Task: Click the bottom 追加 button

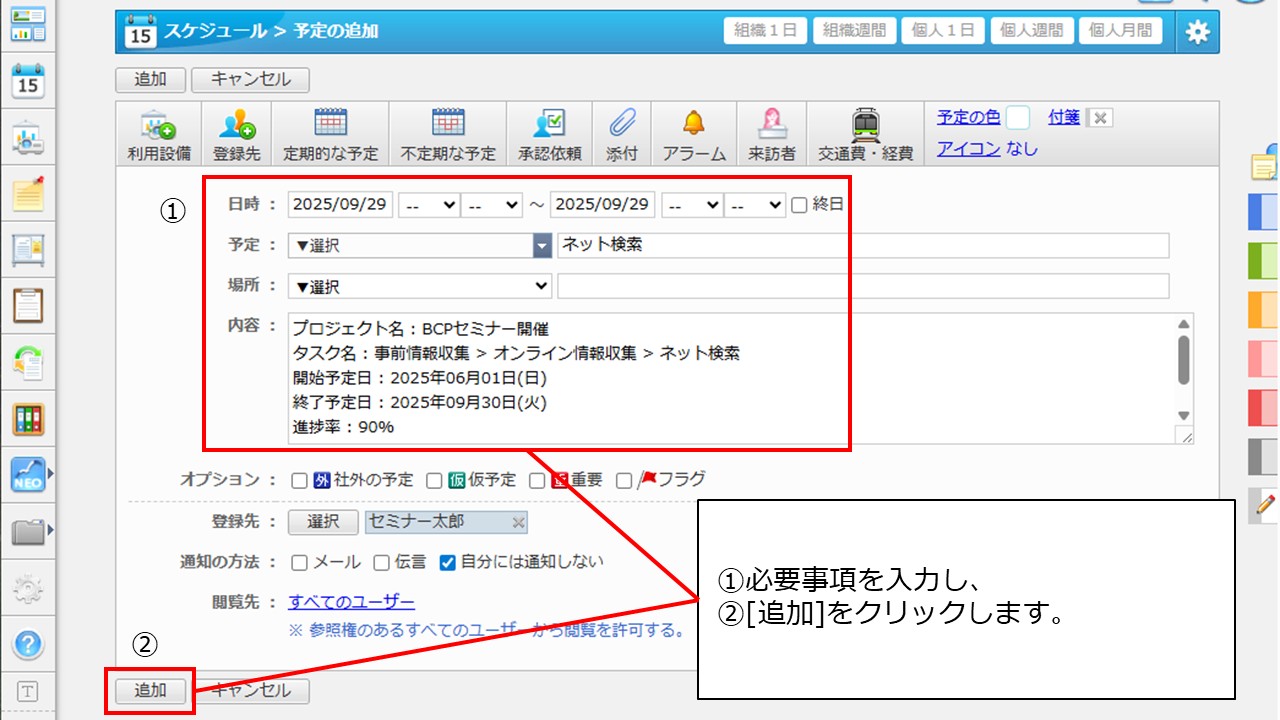Action: pos(150,690)
